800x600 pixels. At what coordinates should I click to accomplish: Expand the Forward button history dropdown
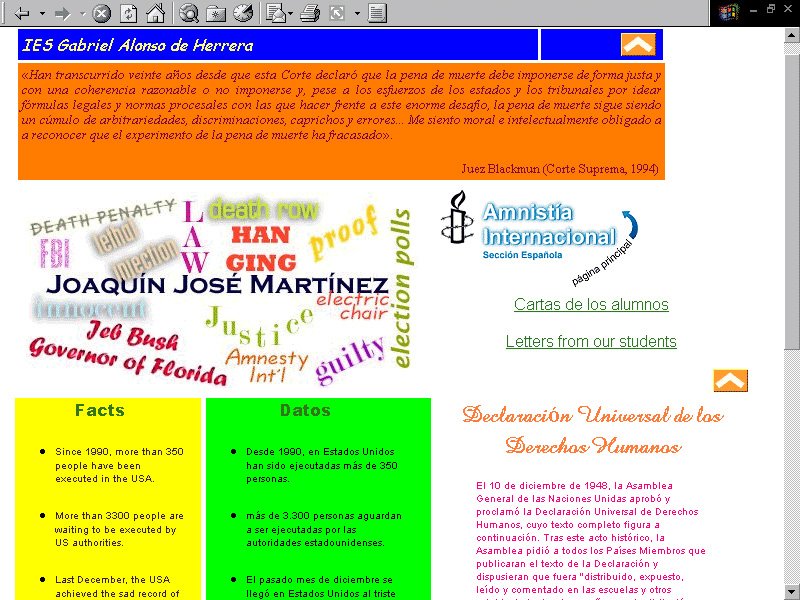[x=82, y=13]
